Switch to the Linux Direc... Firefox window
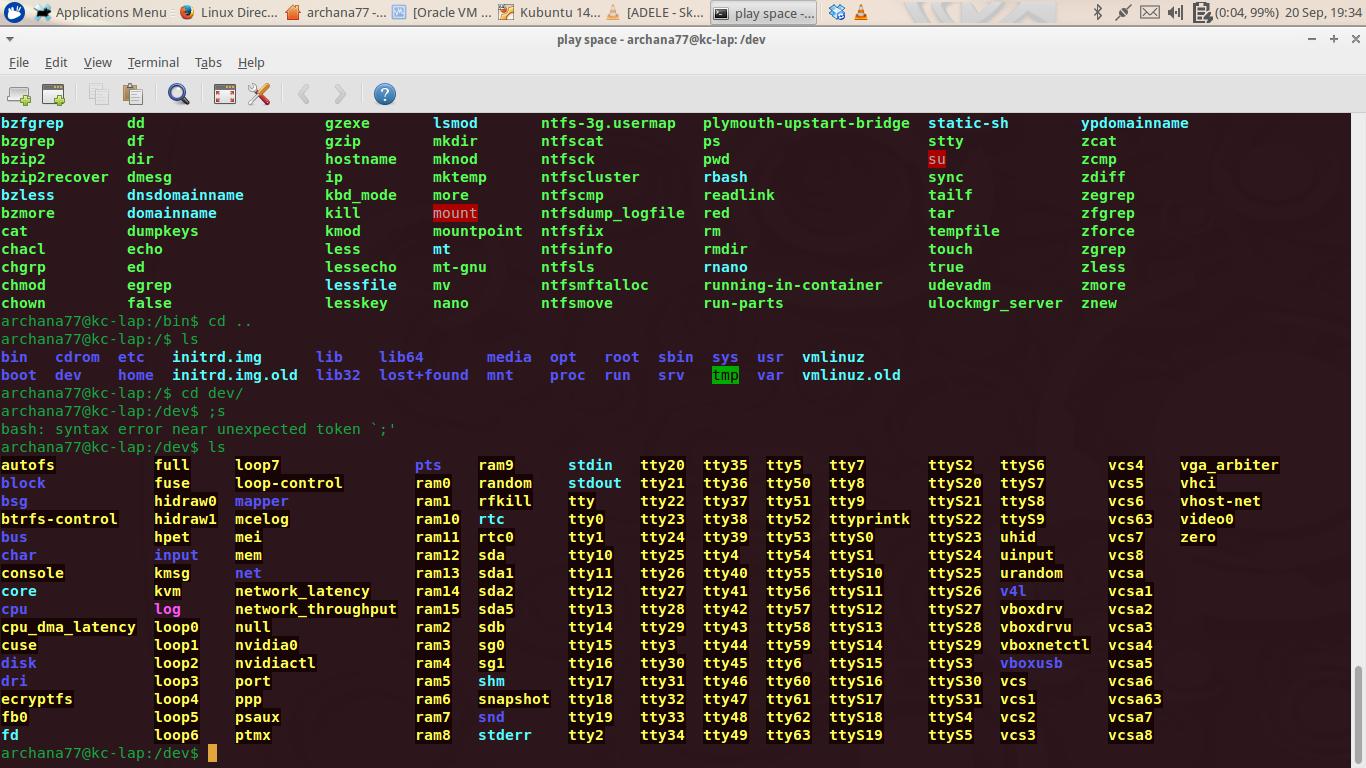1366x768 pixels. (x=229, y=13)
